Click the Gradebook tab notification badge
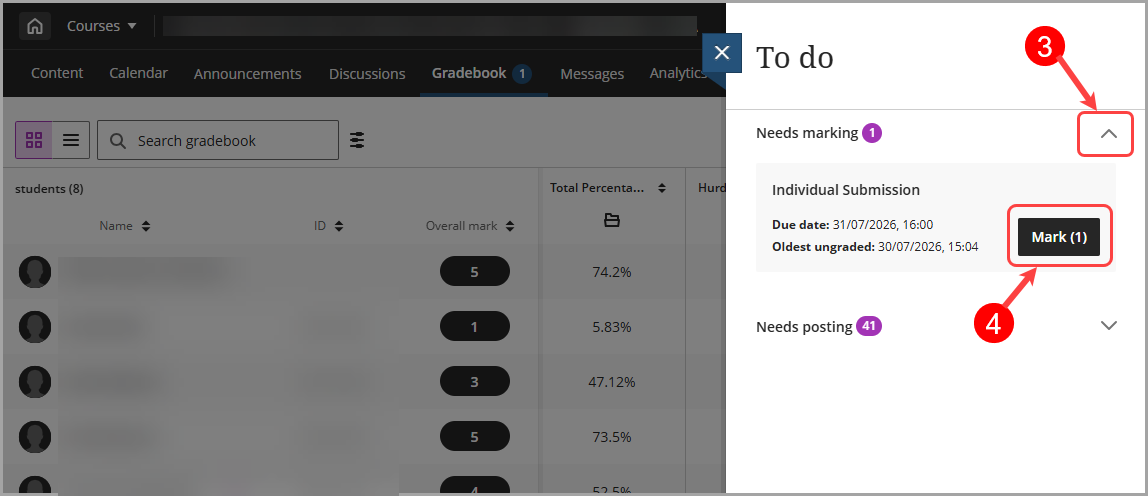1148x496 pixels. pos(521,73)
